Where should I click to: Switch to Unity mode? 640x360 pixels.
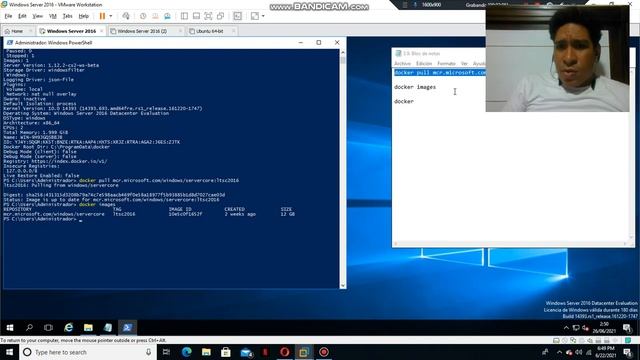tap(220, 16)
